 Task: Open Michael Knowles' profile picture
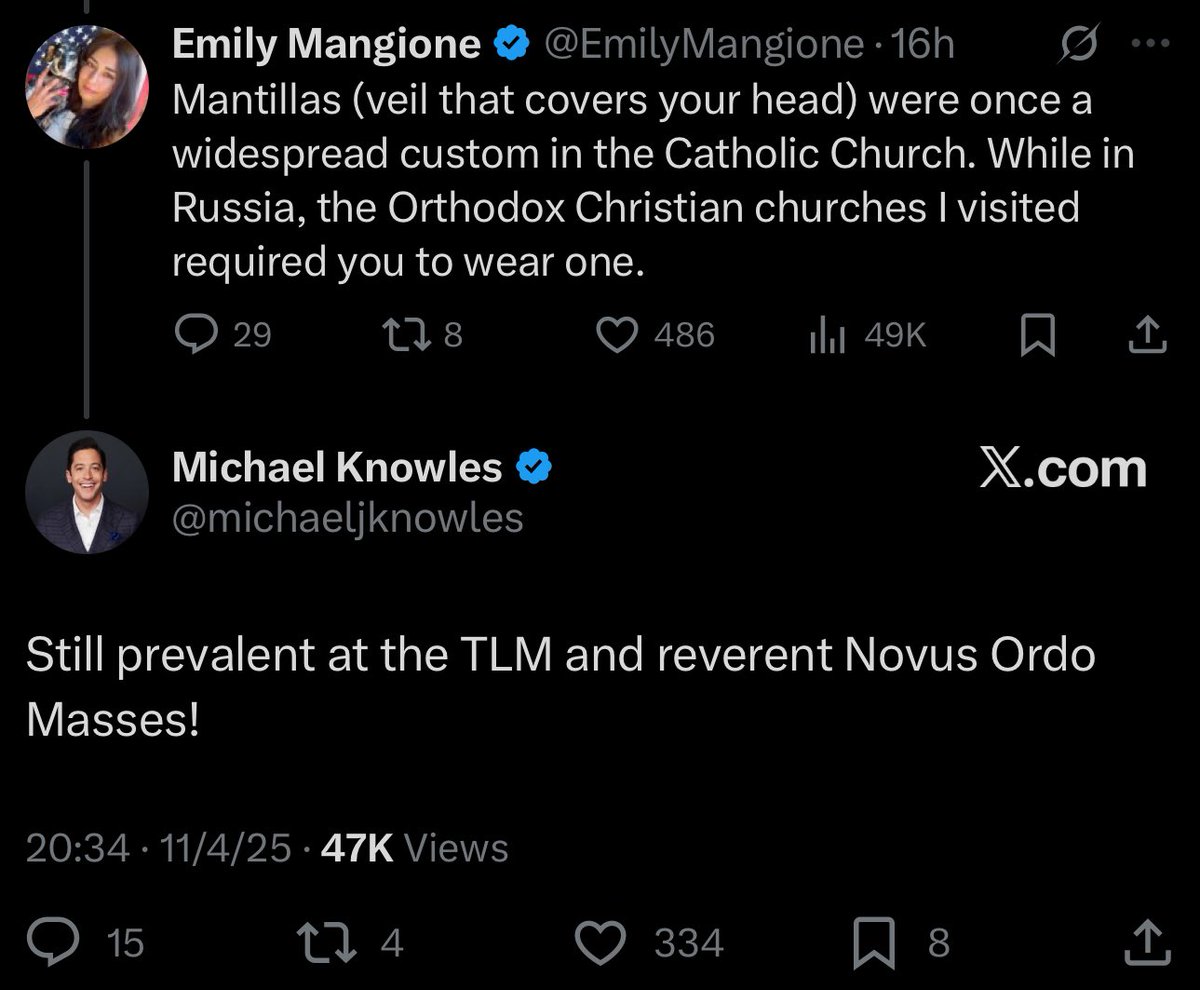click(x=87, y=492)
